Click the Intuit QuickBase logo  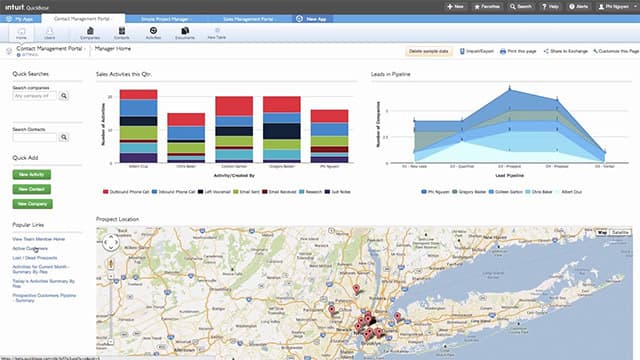point(27,7)
